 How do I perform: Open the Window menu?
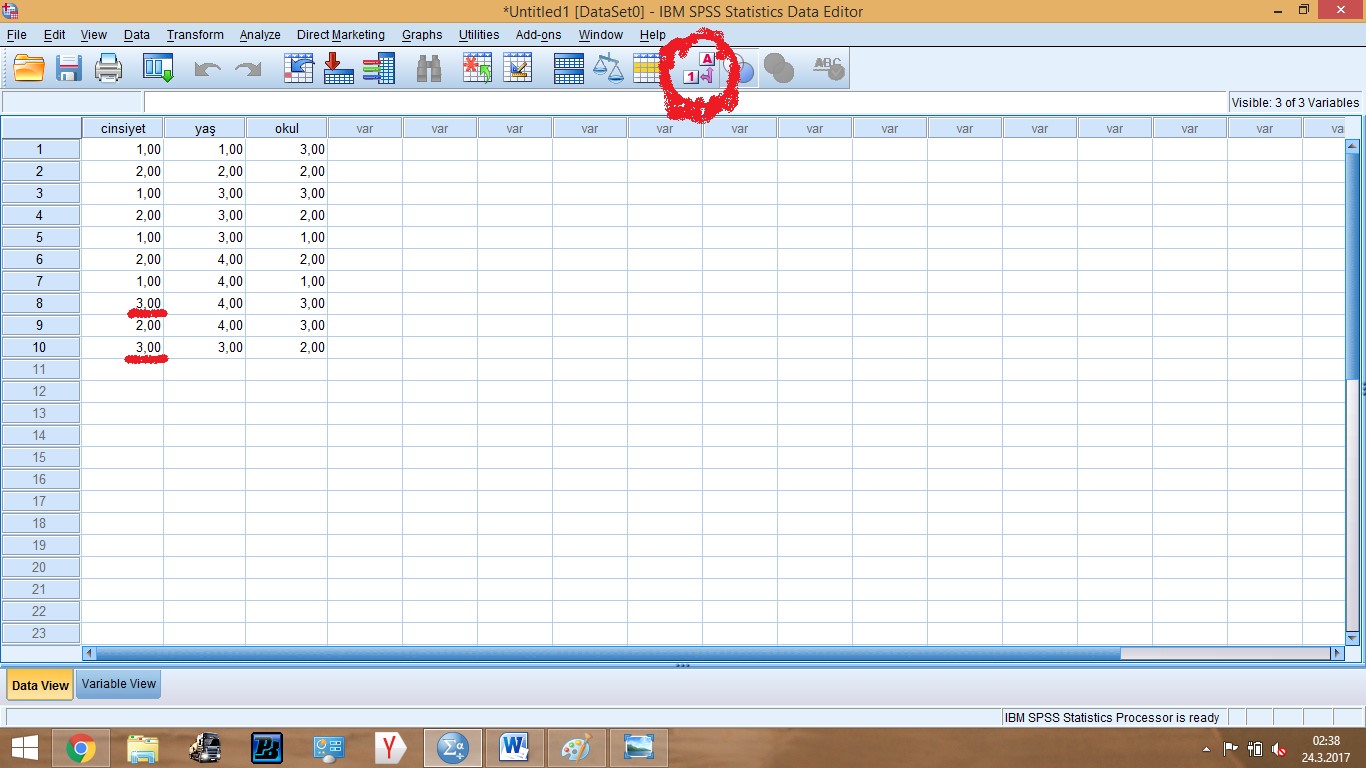tap(600, 35)
